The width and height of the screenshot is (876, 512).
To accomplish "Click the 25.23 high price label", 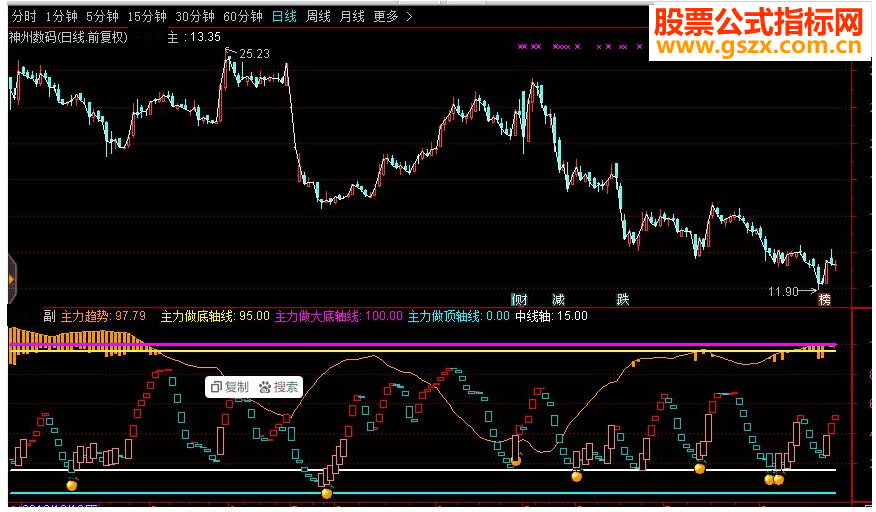I will pos(255,54).
